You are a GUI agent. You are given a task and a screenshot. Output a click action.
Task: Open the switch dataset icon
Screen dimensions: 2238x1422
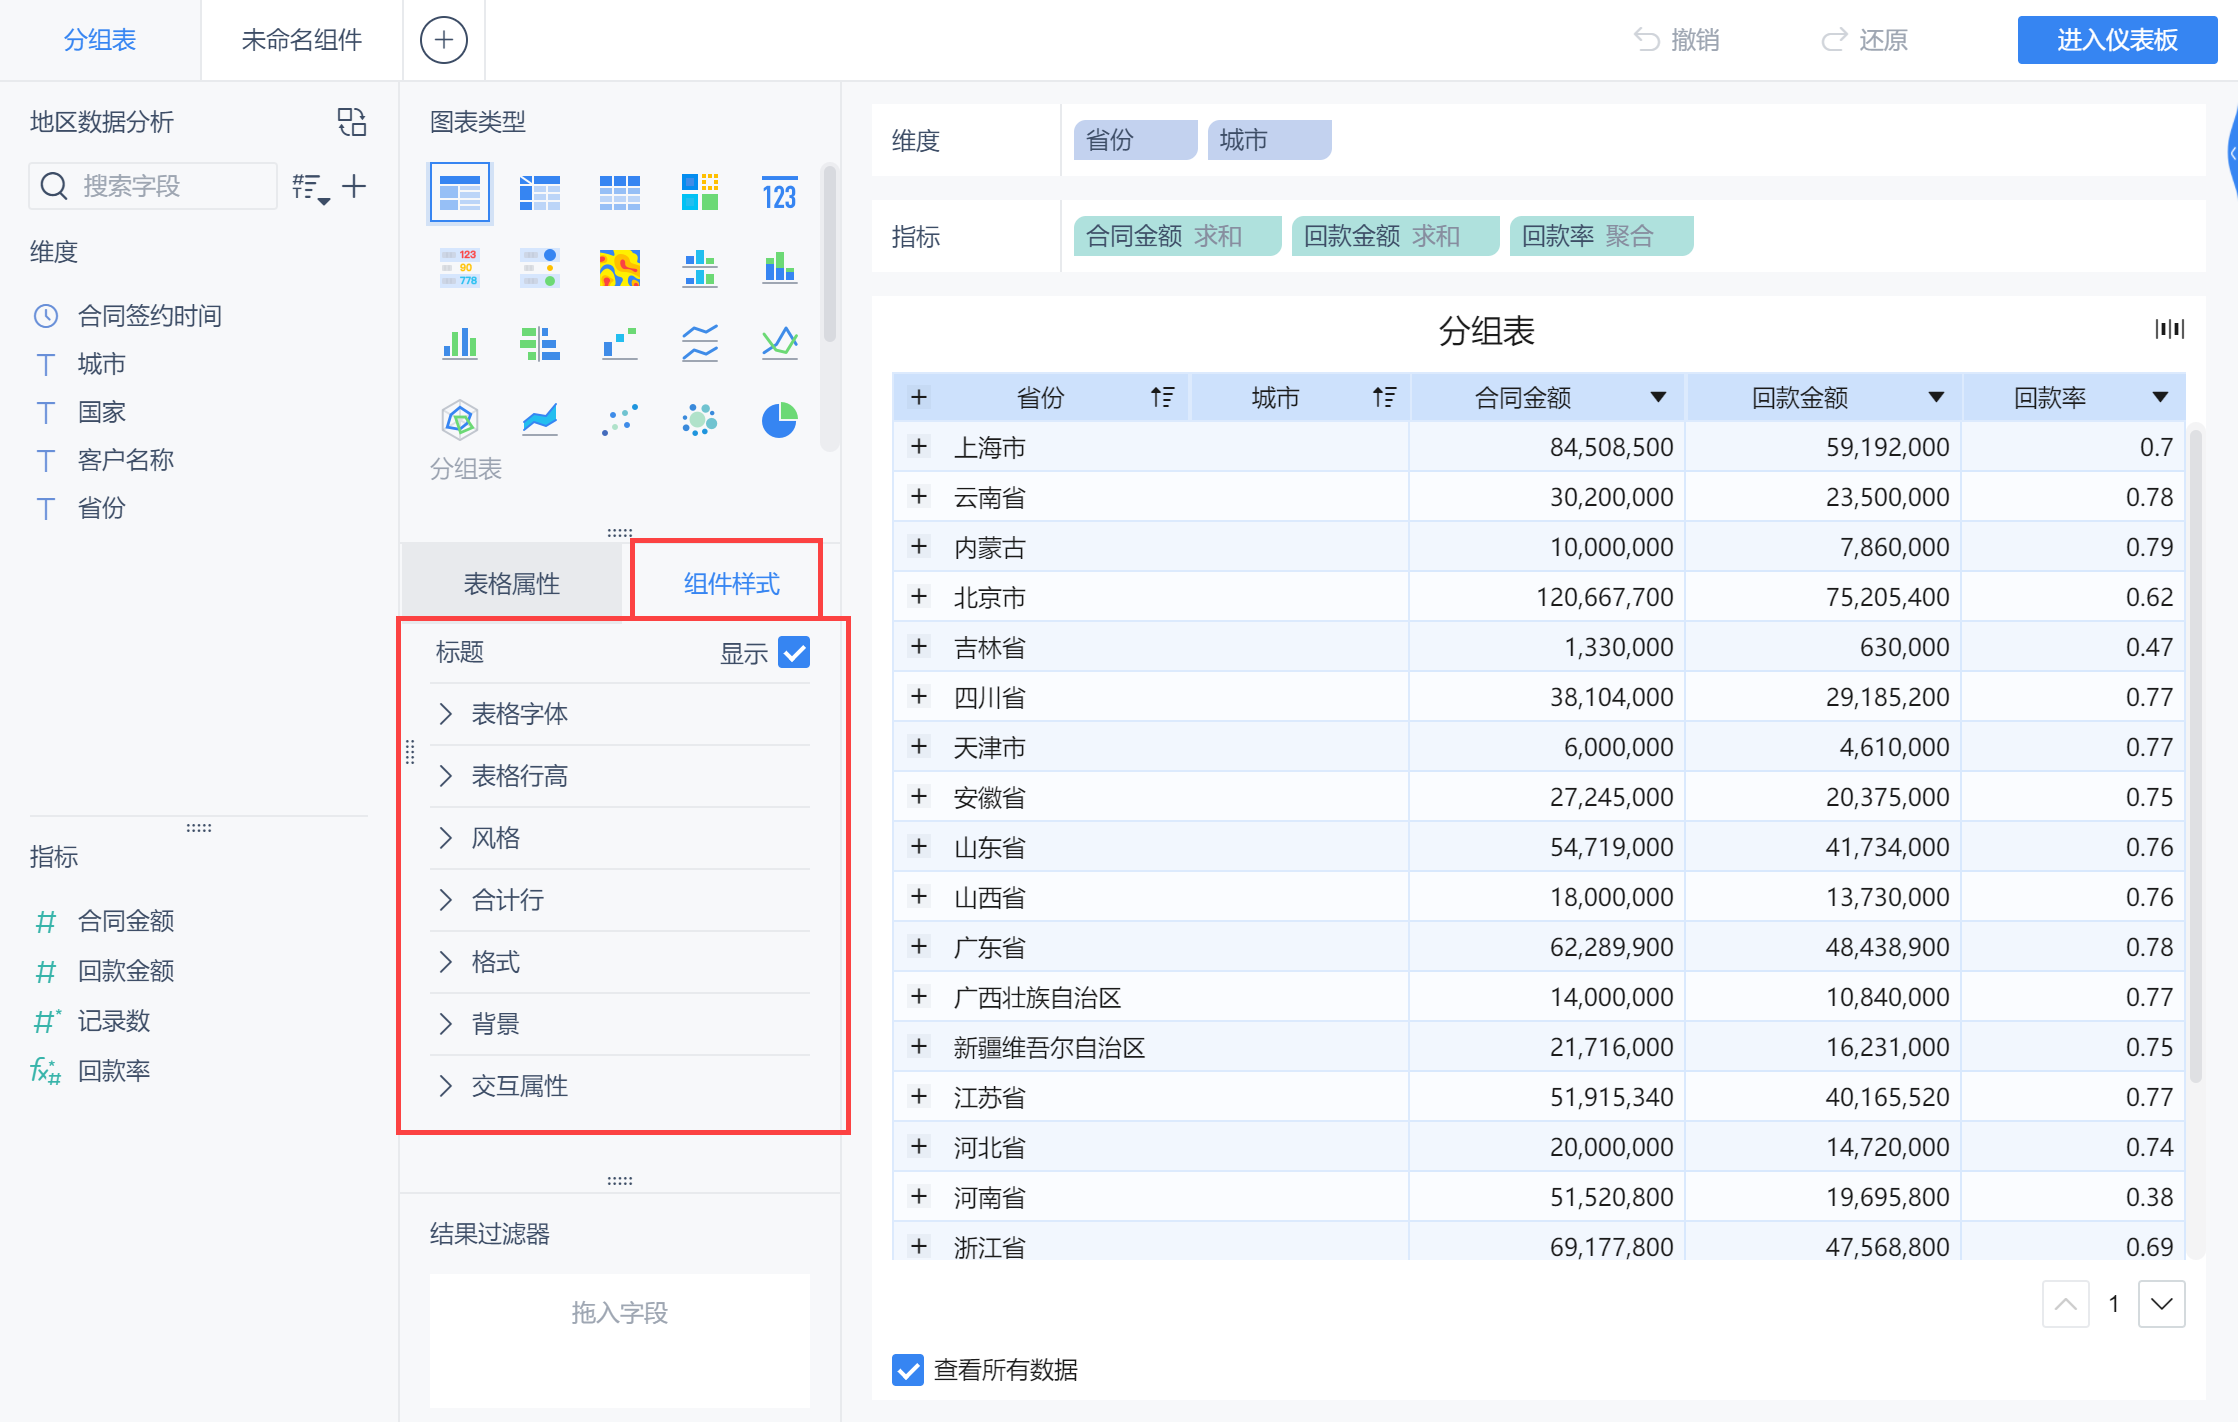[x=352, y=122]
